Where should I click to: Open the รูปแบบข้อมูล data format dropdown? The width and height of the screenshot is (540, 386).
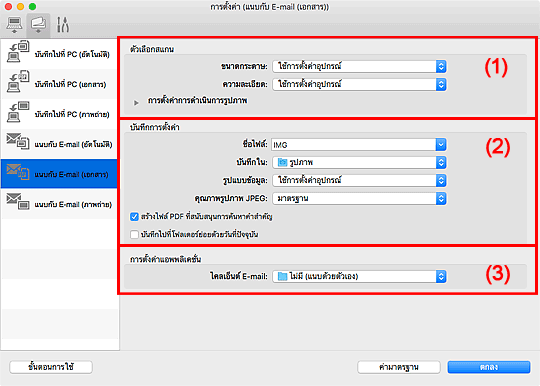[359, 180]
